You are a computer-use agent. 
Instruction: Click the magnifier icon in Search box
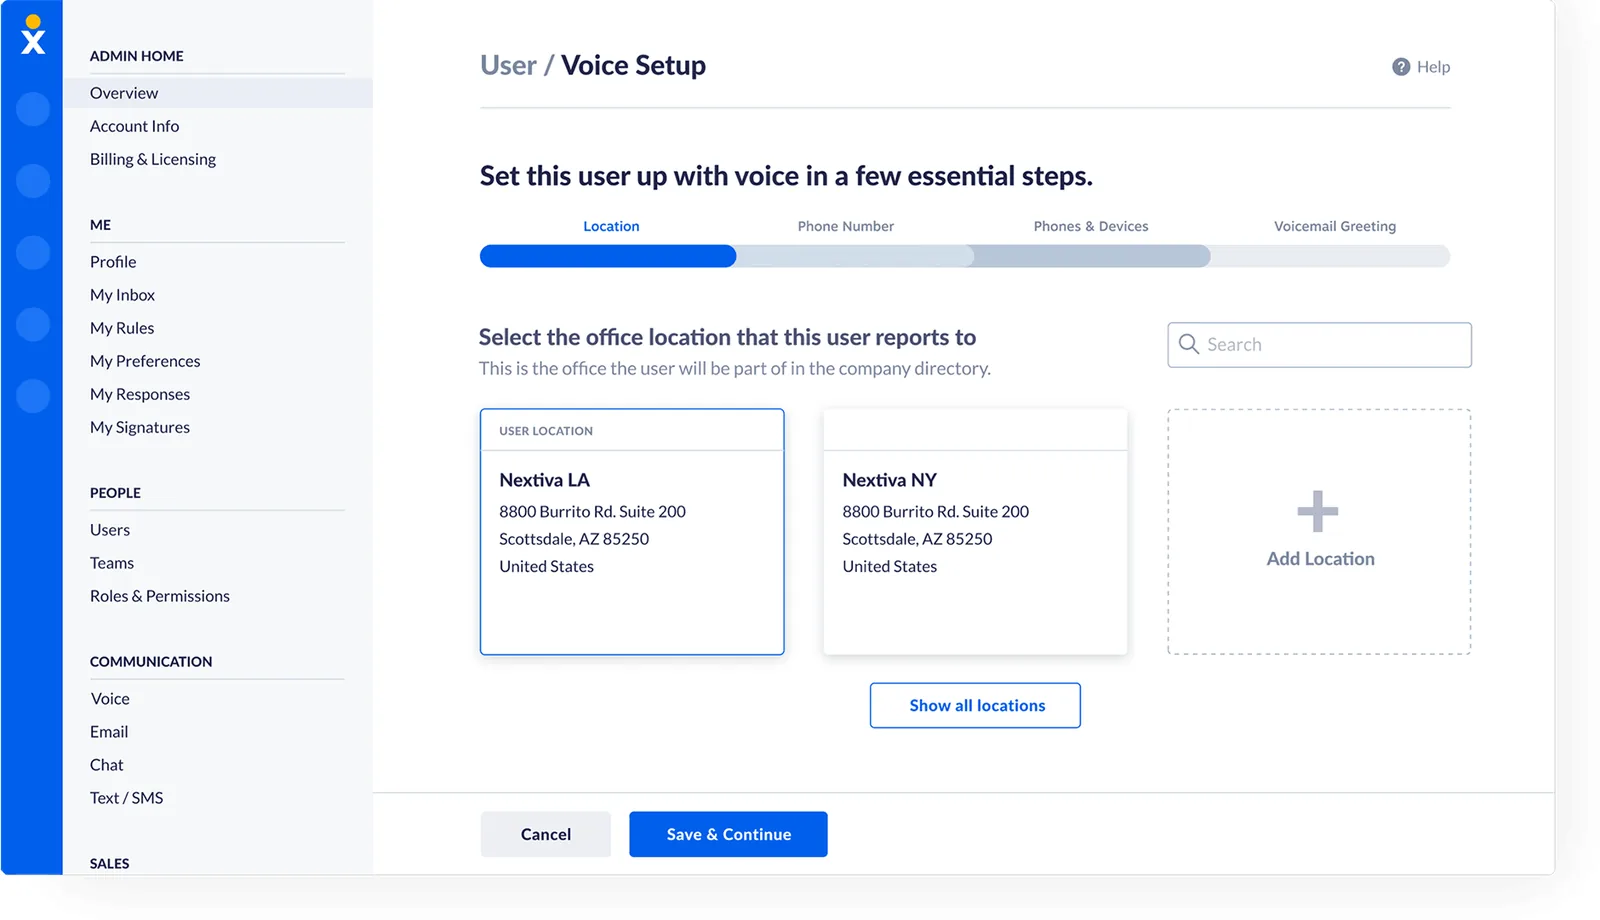pyautogui.click(x=1189, y=344)
